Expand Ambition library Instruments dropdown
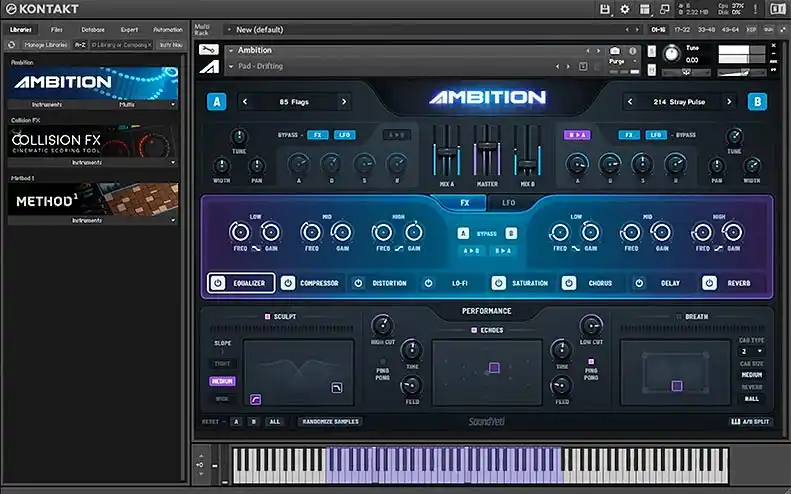Image resolution: width=791 pixels, height=494 pixels. (46, 104)
